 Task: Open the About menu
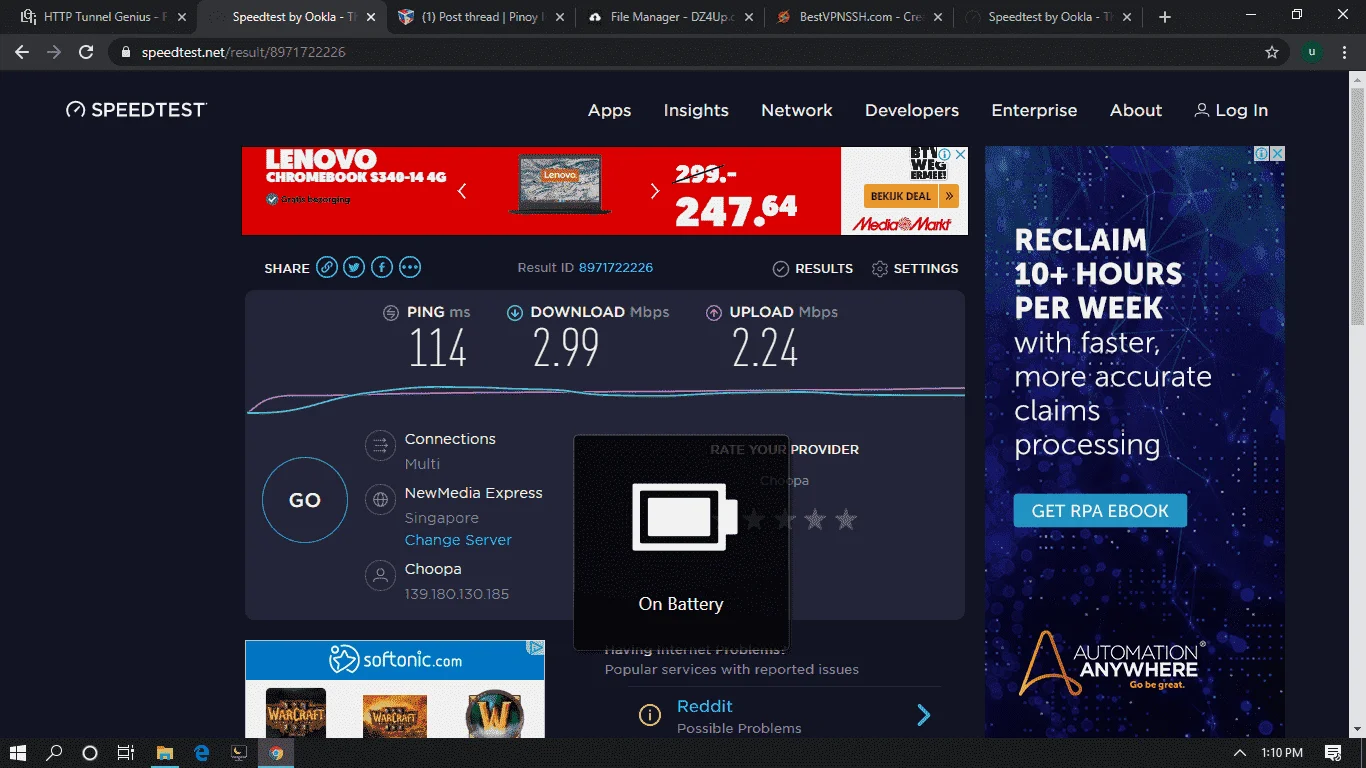1136,110
